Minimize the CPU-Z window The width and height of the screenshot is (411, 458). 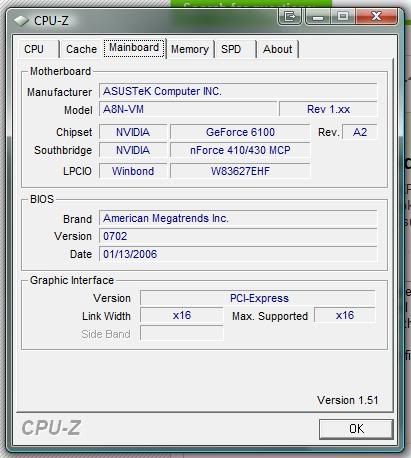tap(318, 16)
